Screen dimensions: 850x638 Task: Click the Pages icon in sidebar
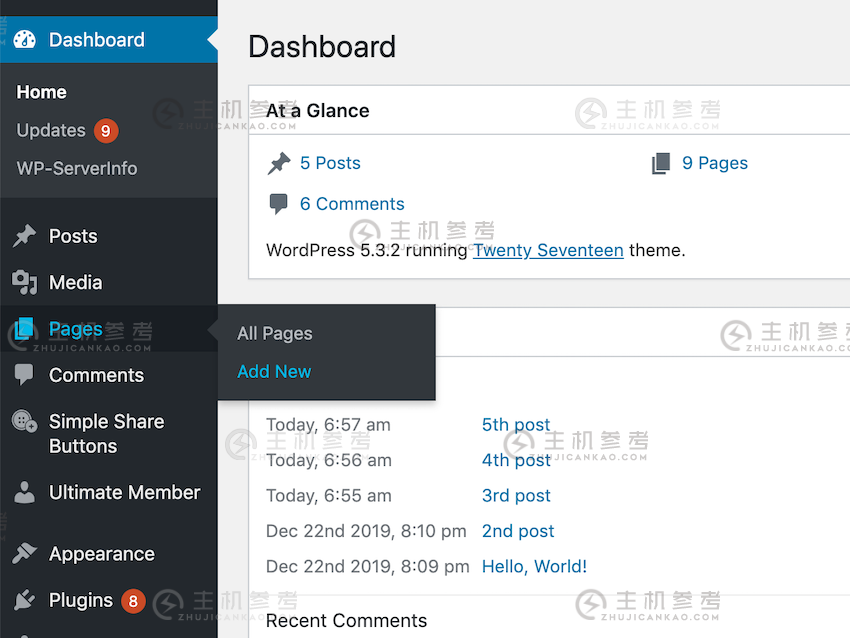pos(24,328)
